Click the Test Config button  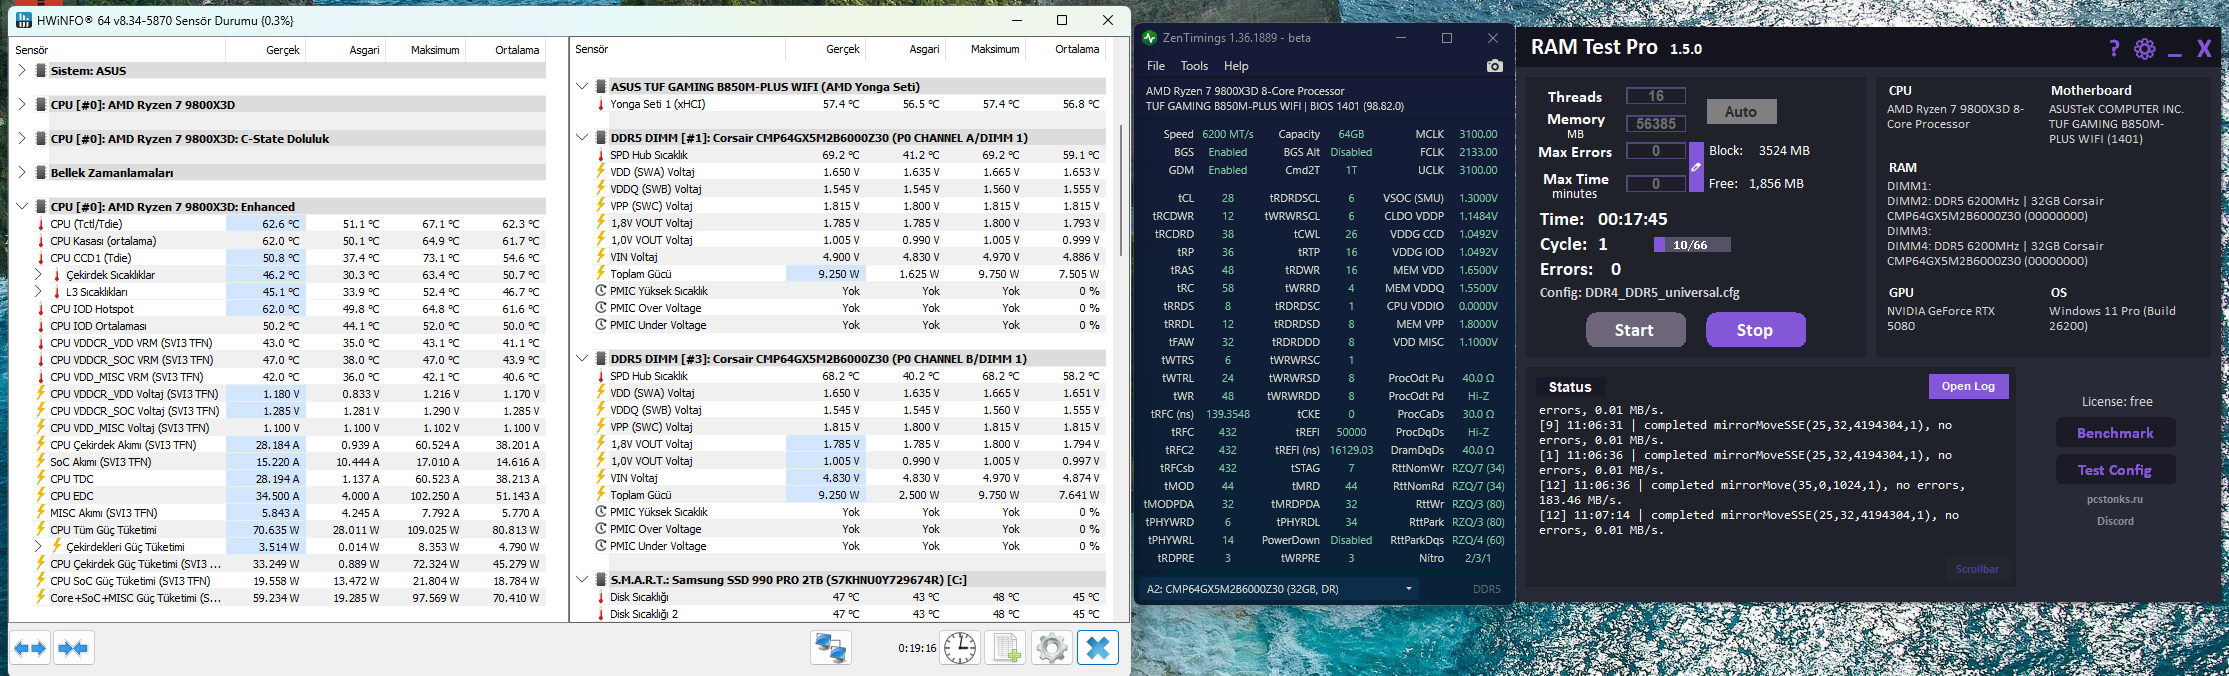2115,470
